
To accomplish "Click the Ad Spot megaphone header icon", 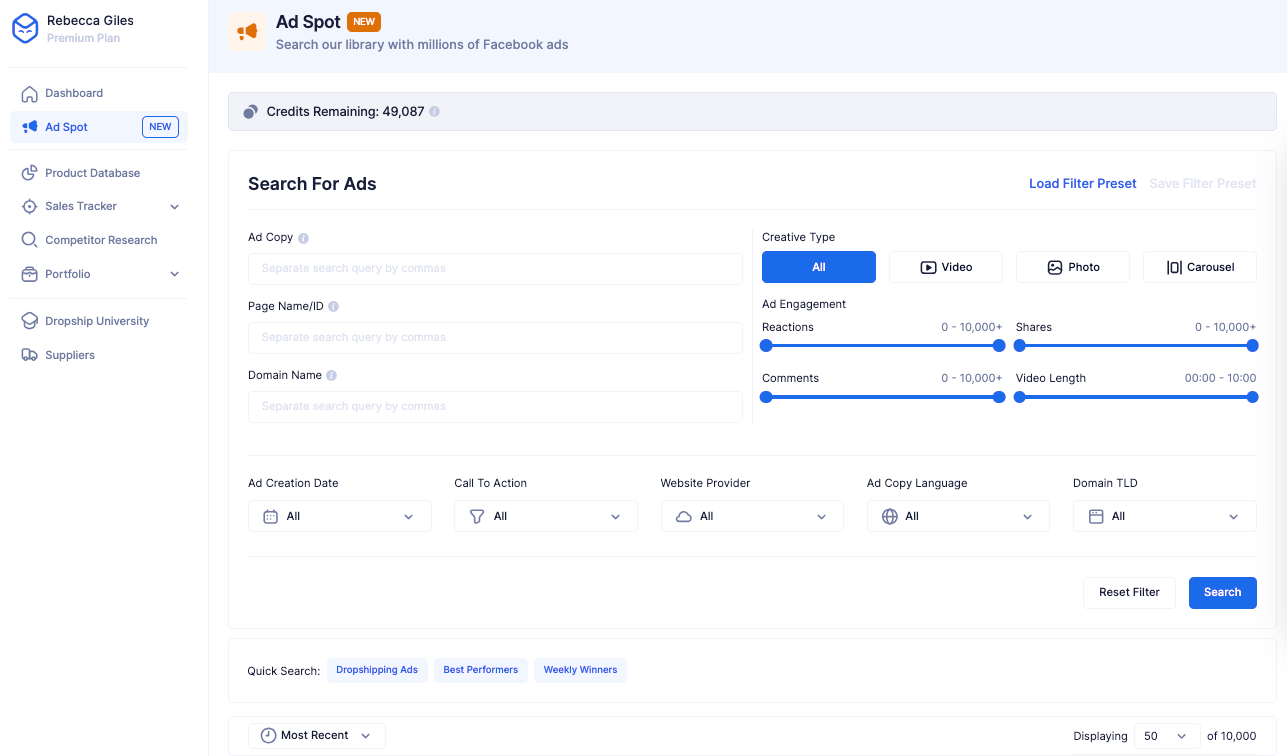I will click(247, 32).
